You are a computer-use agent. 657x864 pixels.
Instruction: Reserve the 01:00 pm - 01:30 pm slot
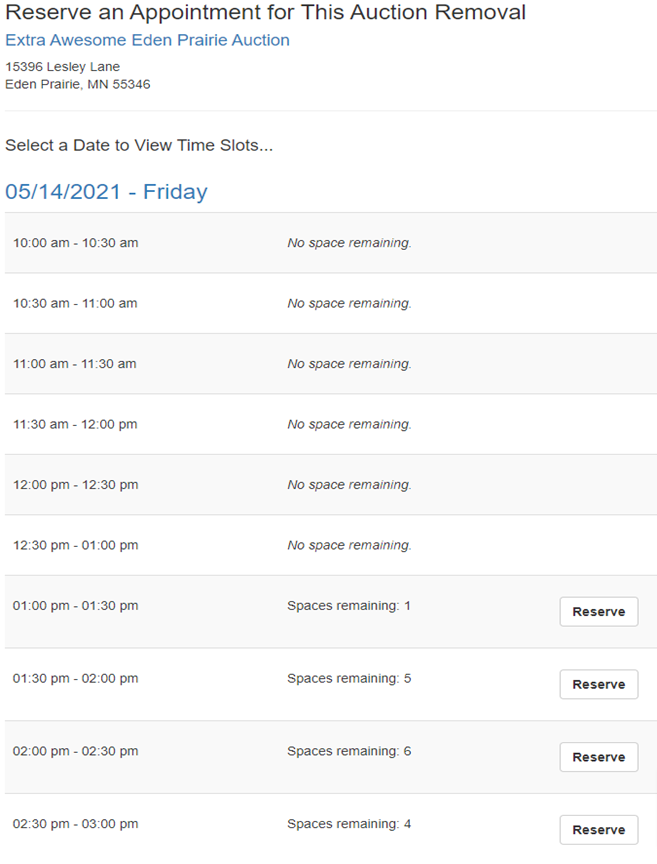598,612
